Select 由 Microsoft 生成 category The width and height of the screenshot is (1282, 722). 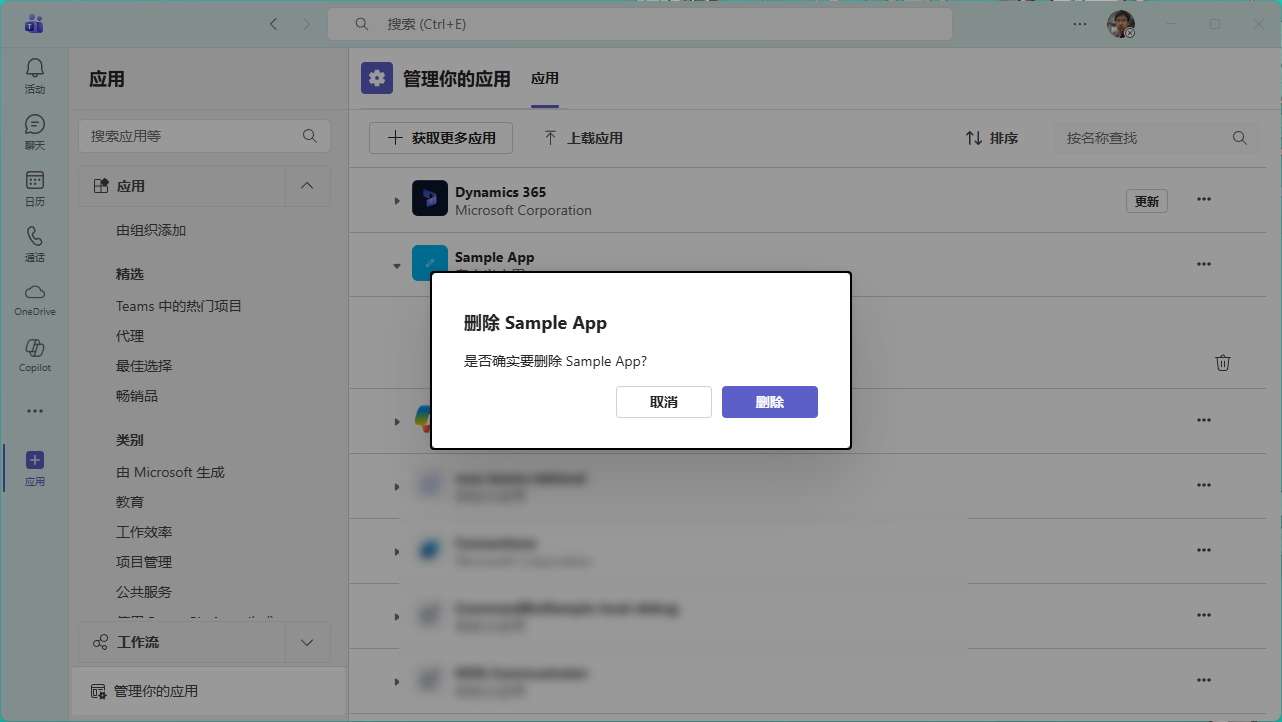[x=170, y=472]
